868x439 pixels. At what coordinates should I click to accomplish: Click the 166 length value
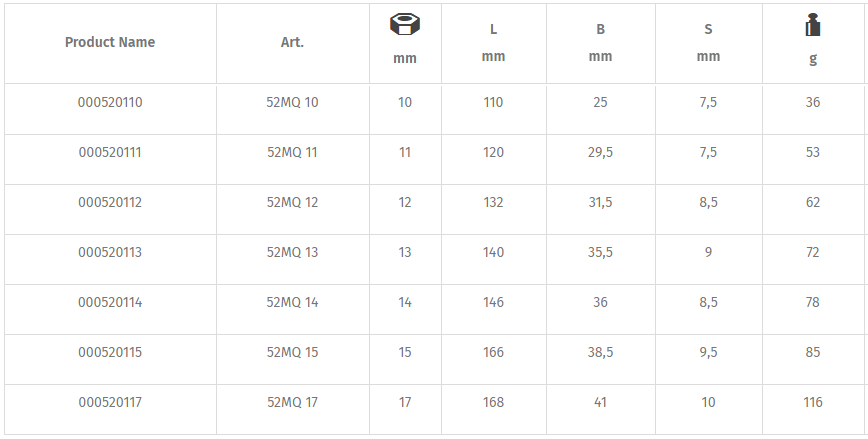(493, 352)
